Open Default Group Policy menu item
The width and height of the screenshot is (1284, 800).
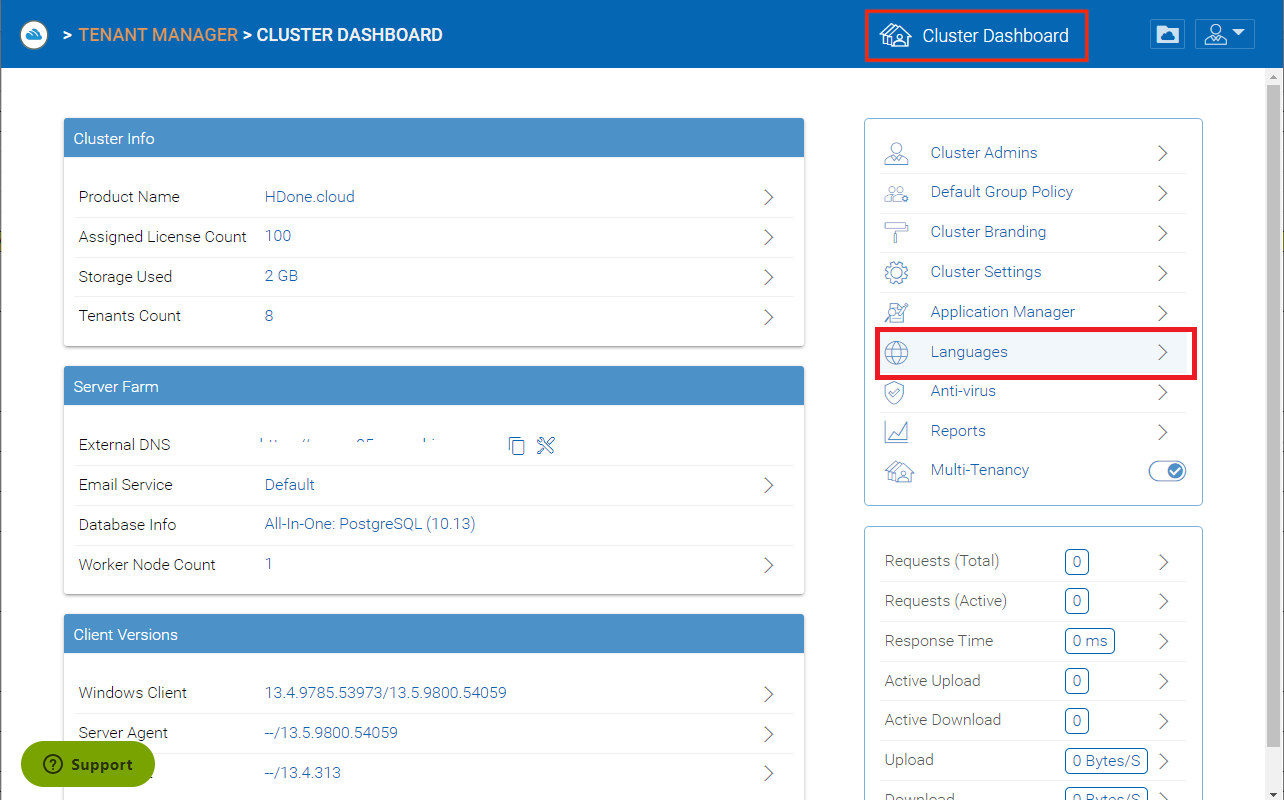(x=1034, y=192)
